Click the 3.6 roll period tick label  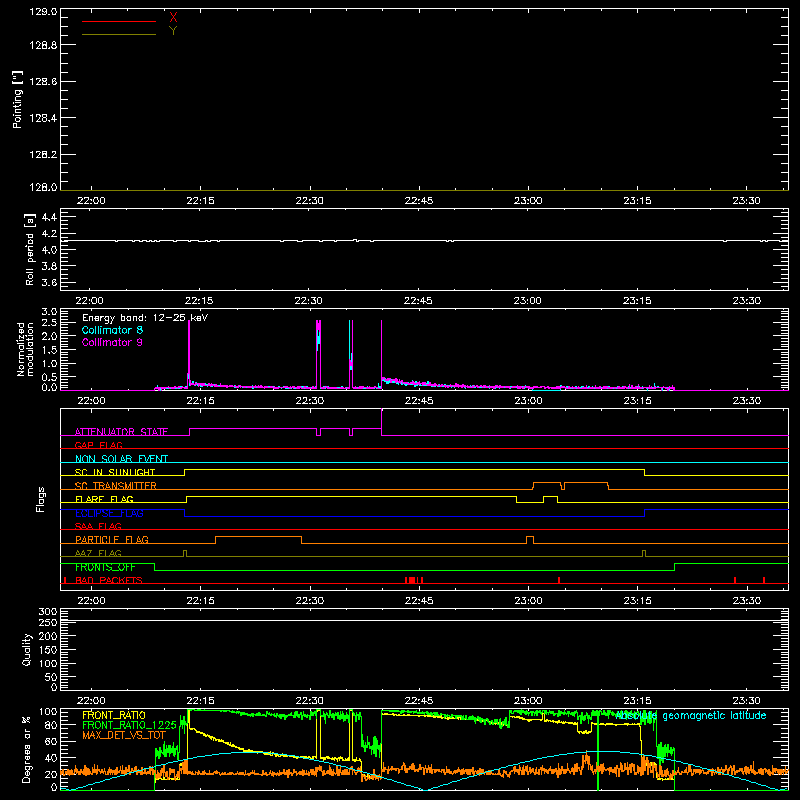(x=49, y=282)
